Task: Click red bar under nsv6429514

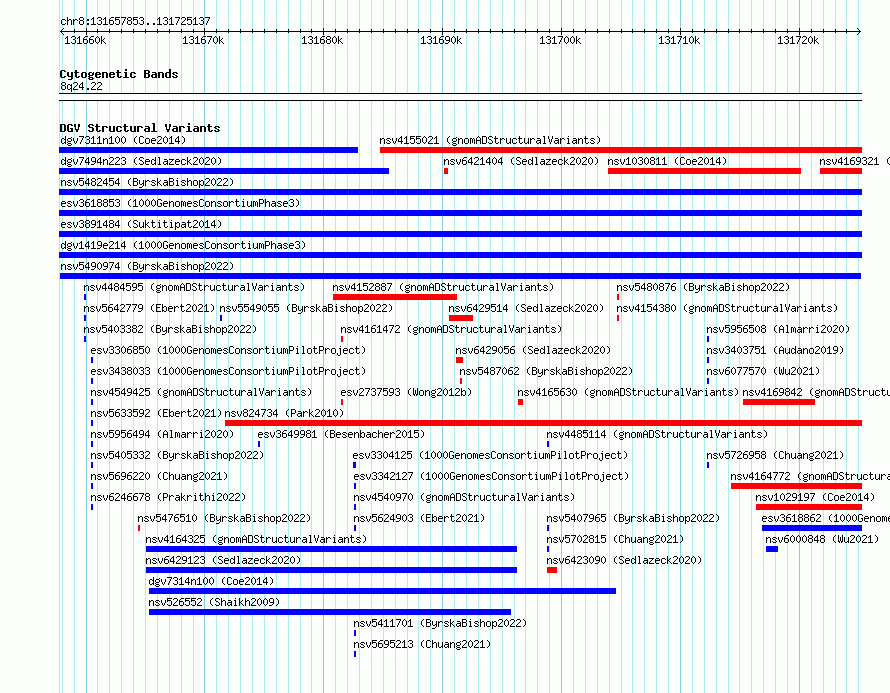Action: tap(461, 318)
